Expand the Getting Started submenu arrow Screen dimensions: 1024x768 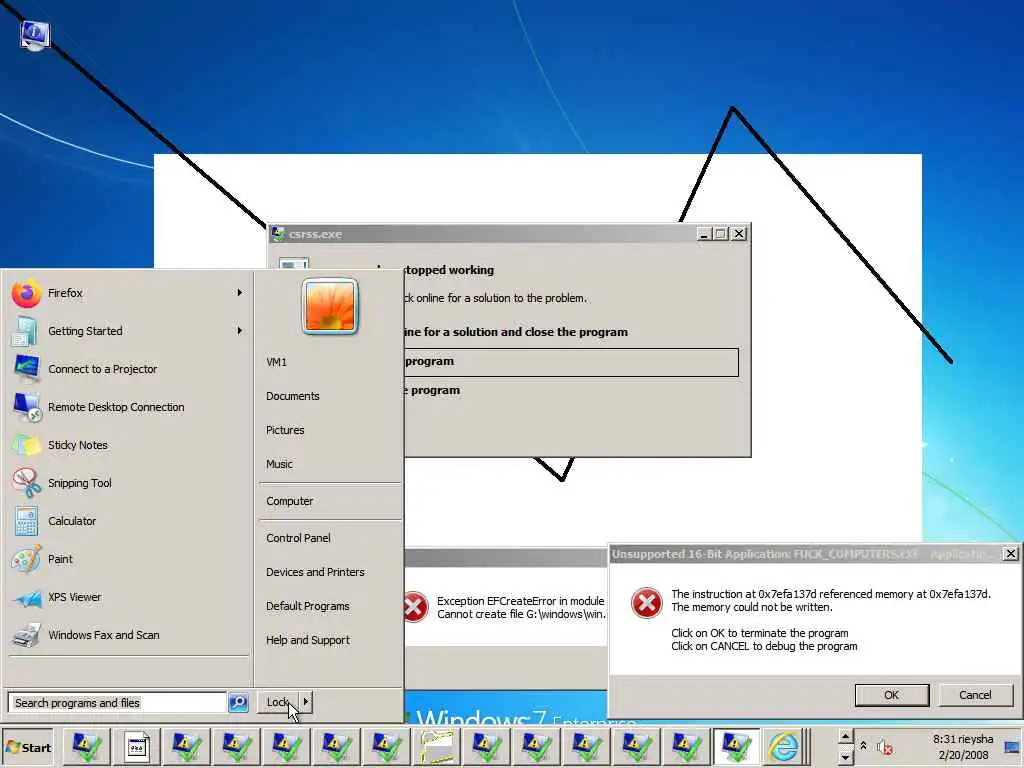click(240, 331)
